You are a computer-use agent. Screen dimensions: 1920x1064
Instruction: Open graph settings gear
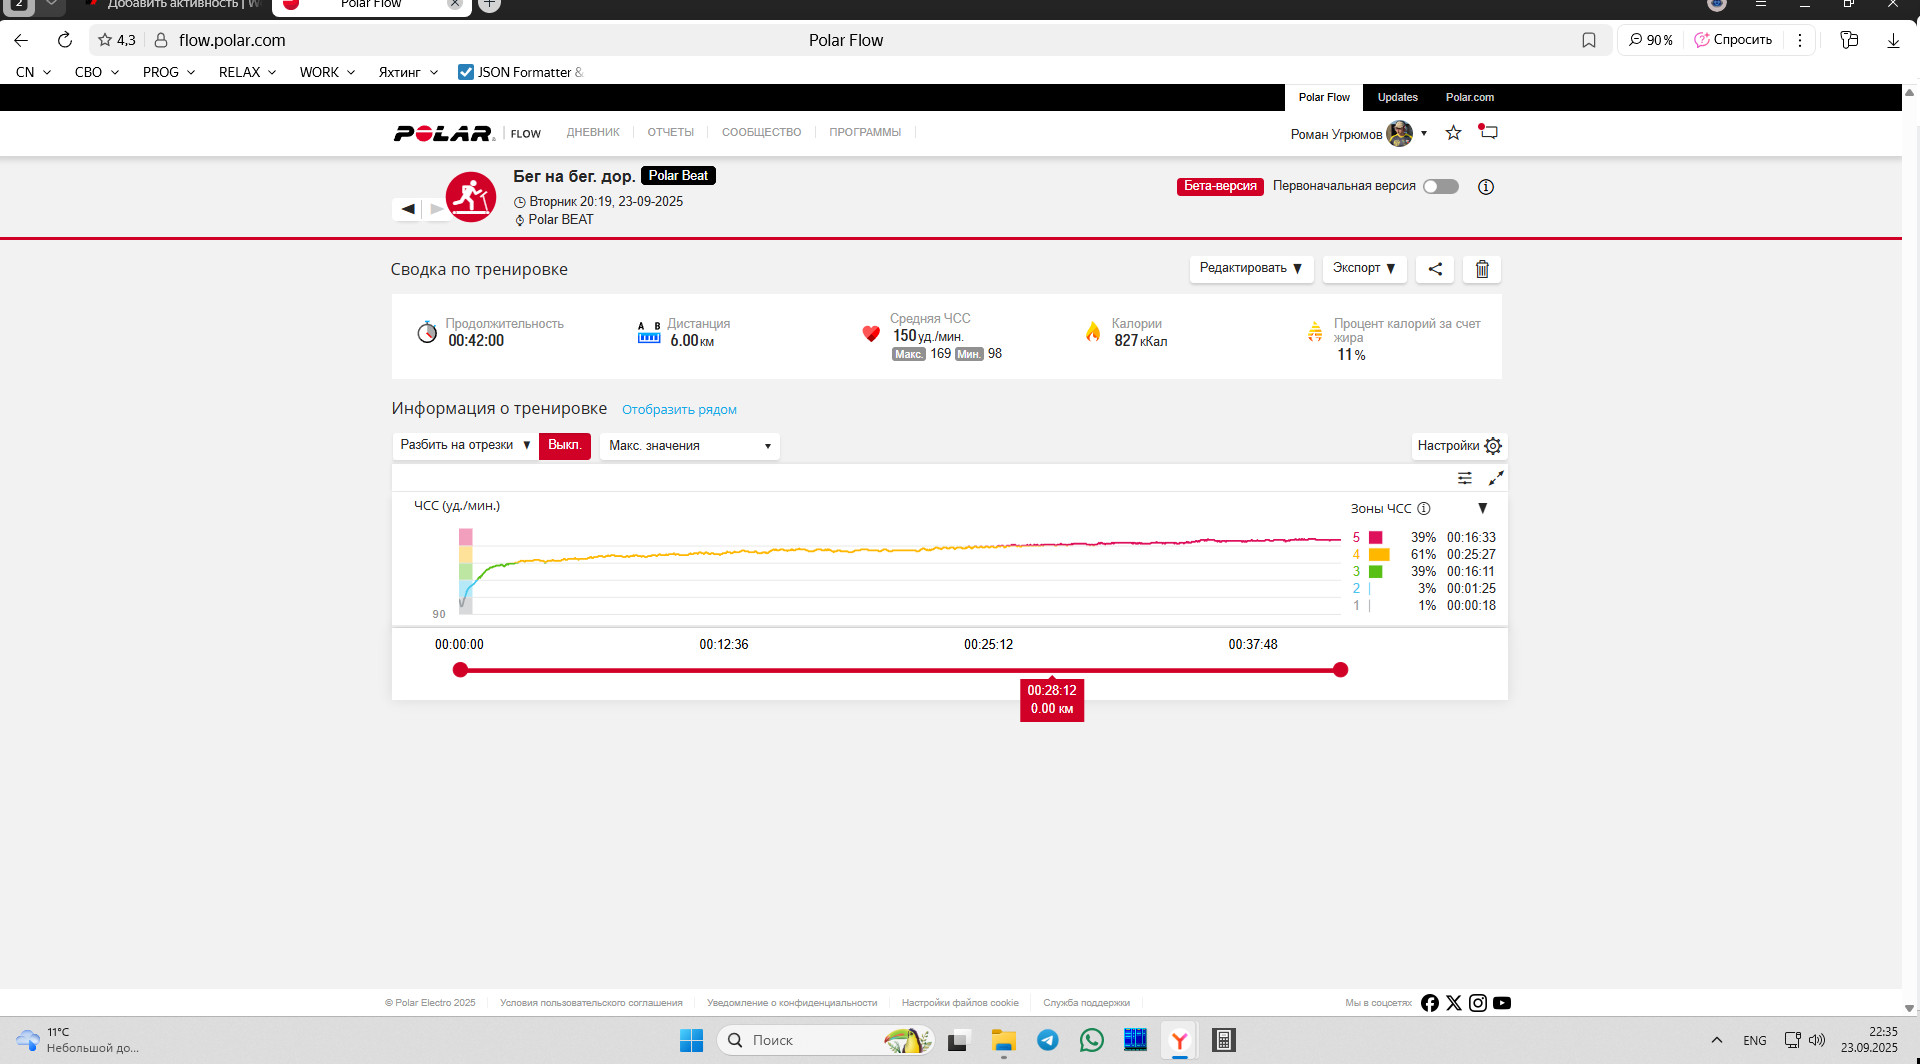1493,446
